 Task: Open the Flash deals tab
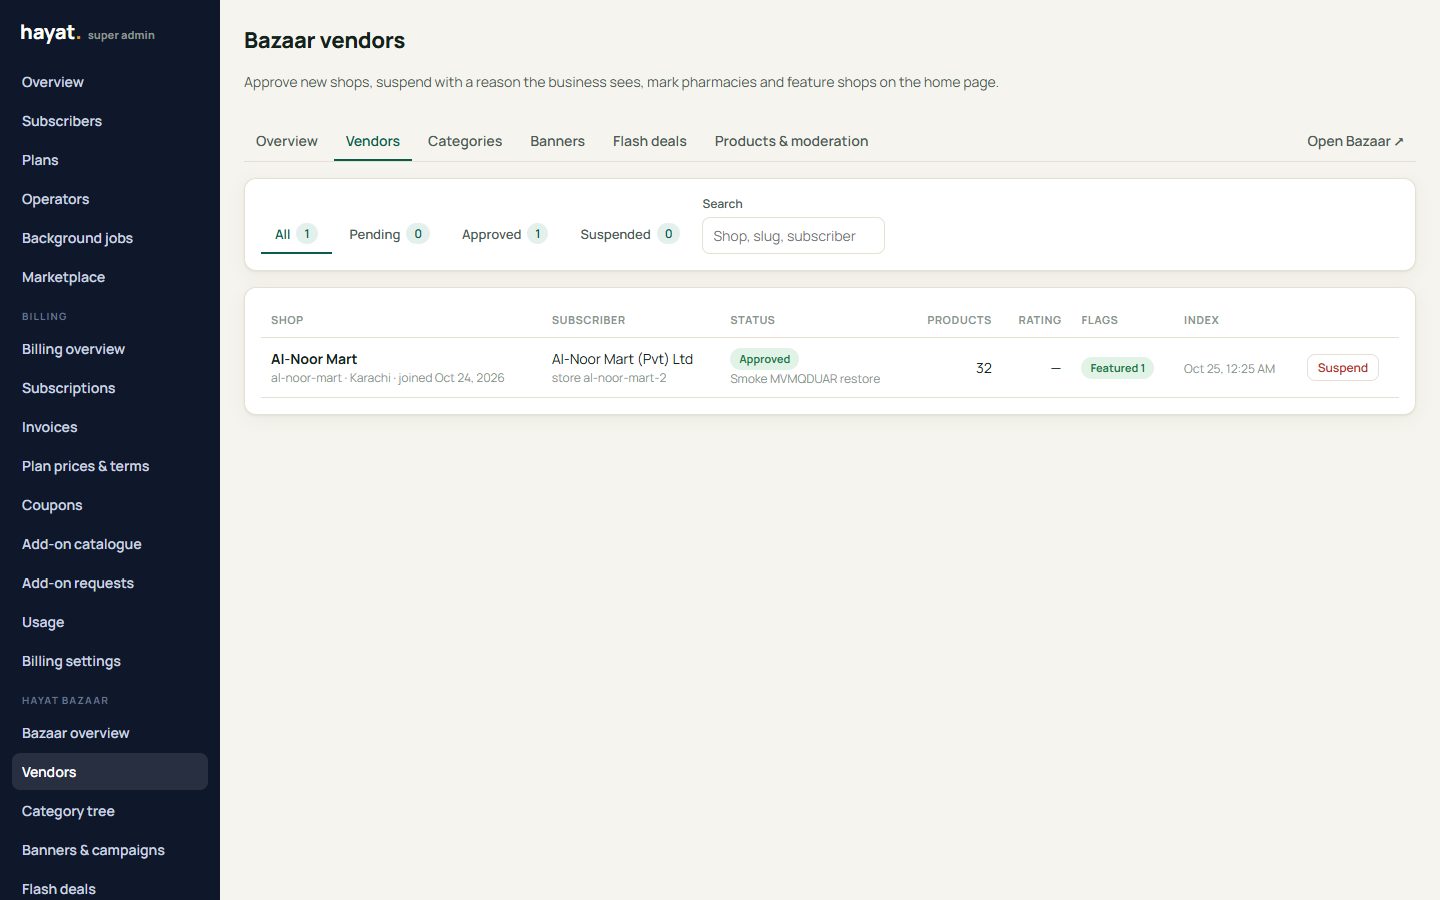pyautogui.click(x=650, y=141)
